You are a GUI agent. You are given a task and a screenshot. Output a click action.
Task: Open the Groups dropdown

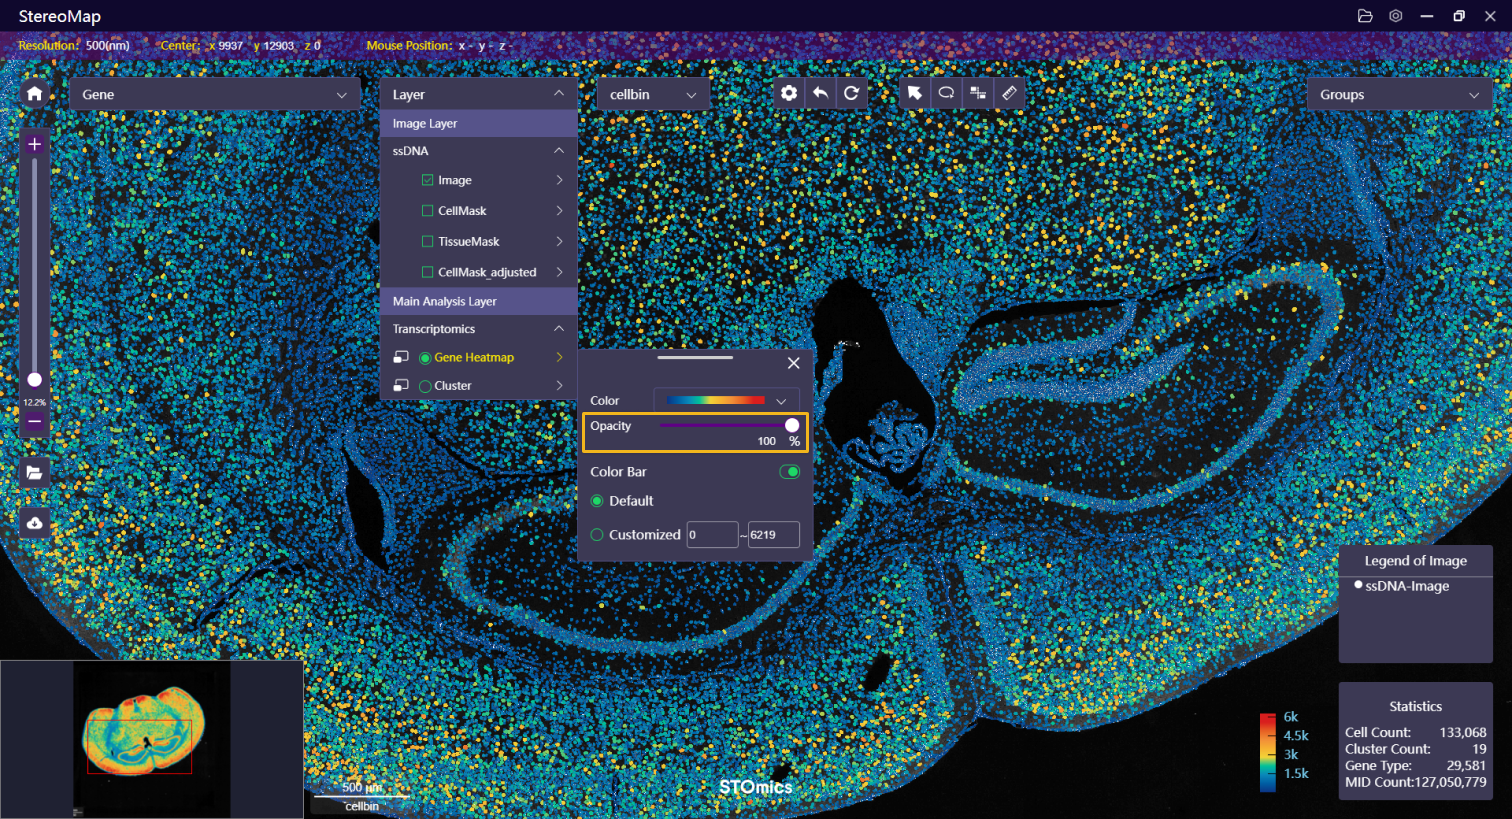[x=1398, y=94]
